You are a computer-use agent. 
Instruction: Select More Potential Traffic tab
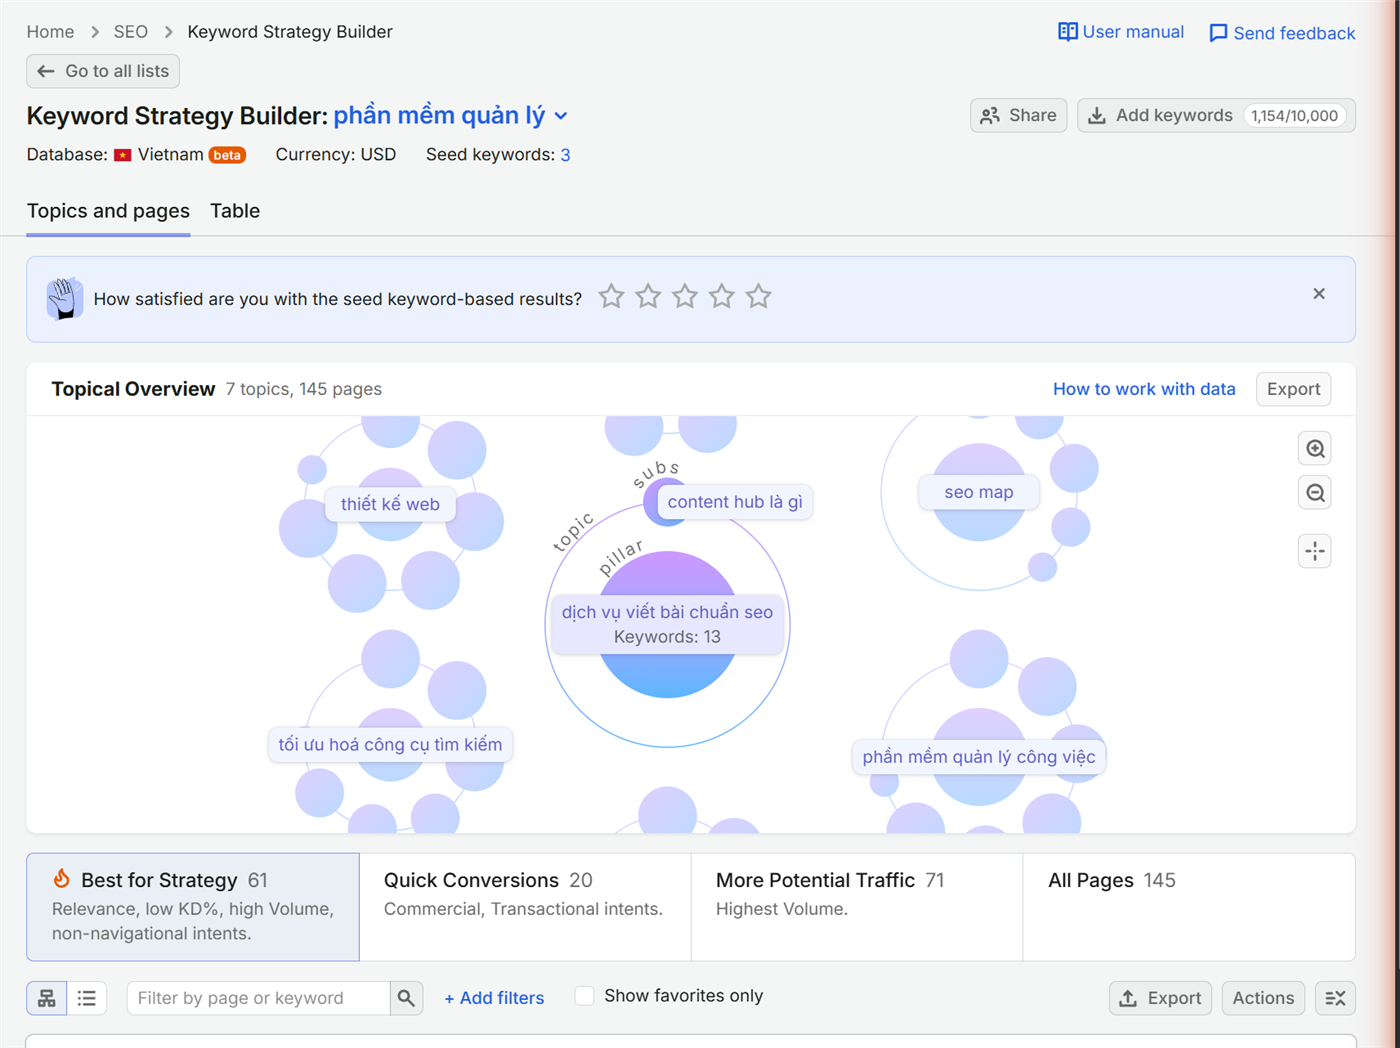pos(857,907)
